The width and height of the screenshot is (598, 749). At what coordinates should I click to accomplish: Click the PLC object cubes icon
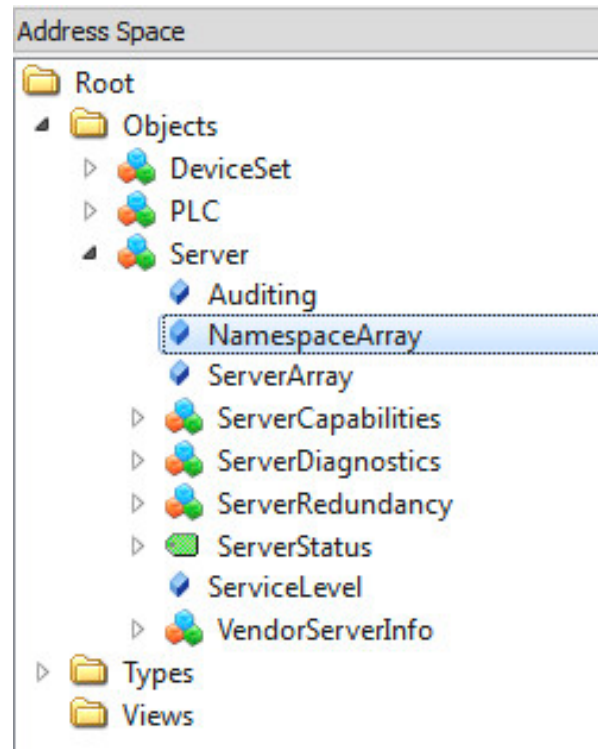pyautogui.click(x=136, y=210)
